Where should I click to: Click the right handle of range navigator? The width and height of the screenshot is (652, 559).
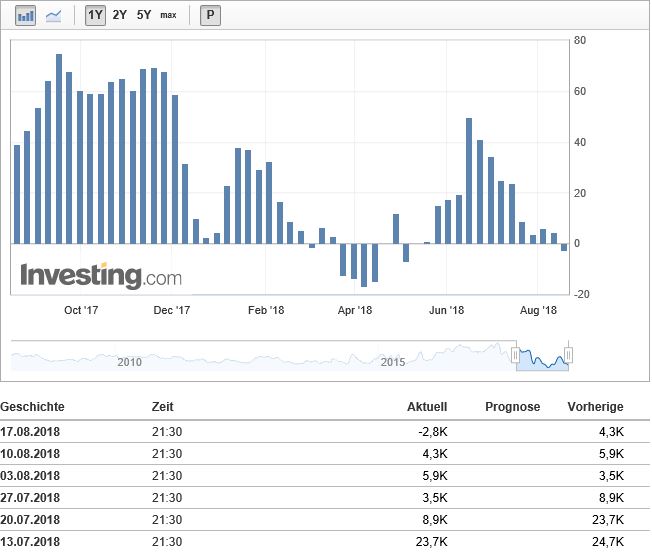pos(568,355)
